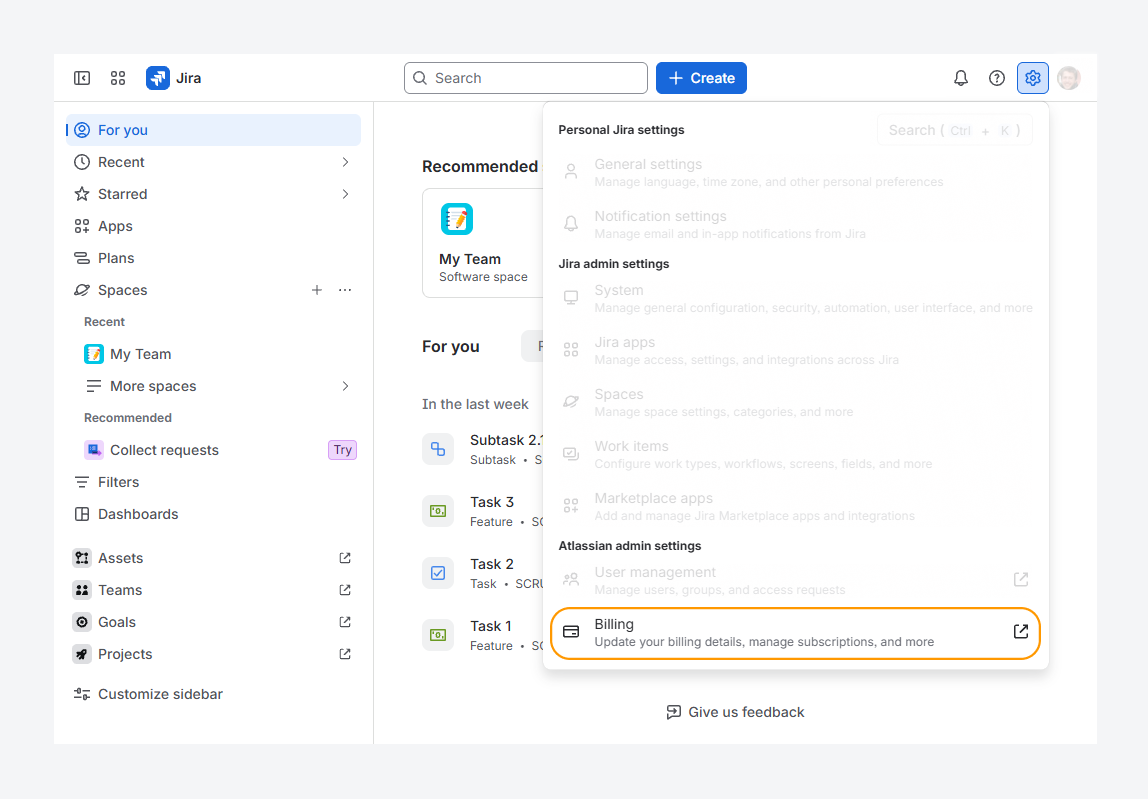Open System admin settings
The height and width of the screenshot is (799, 1148).
pos(795,299)
